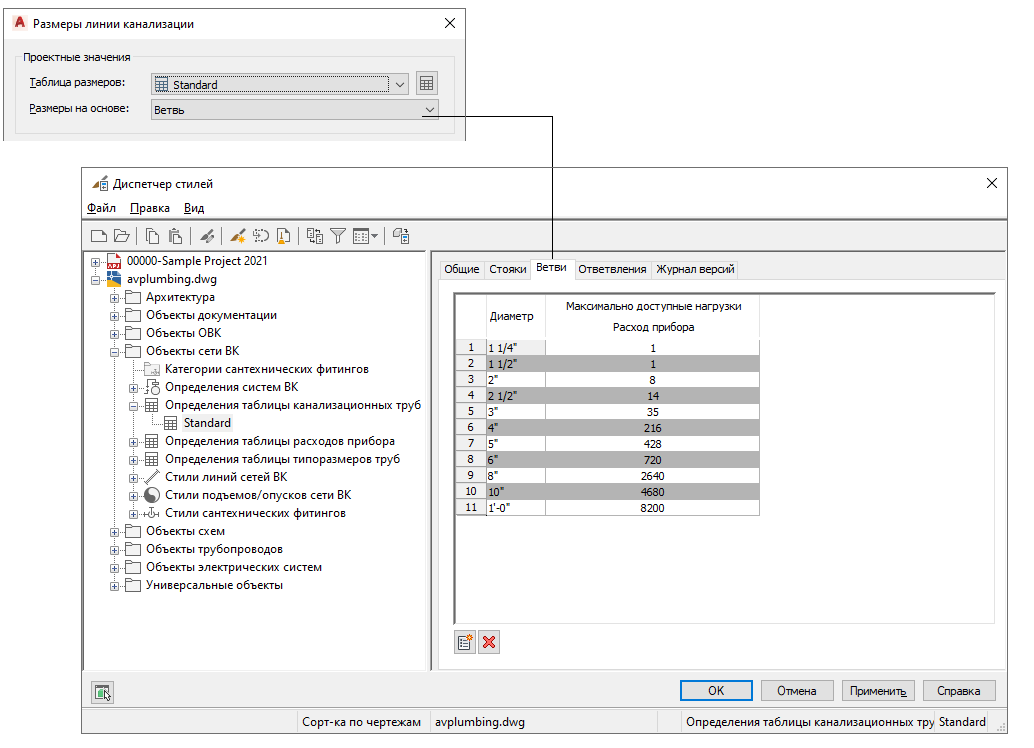Image resolution: width=1034 pixels, height=748 pixels.
Task: Open the Вид menu
Action: pos(194,208)
